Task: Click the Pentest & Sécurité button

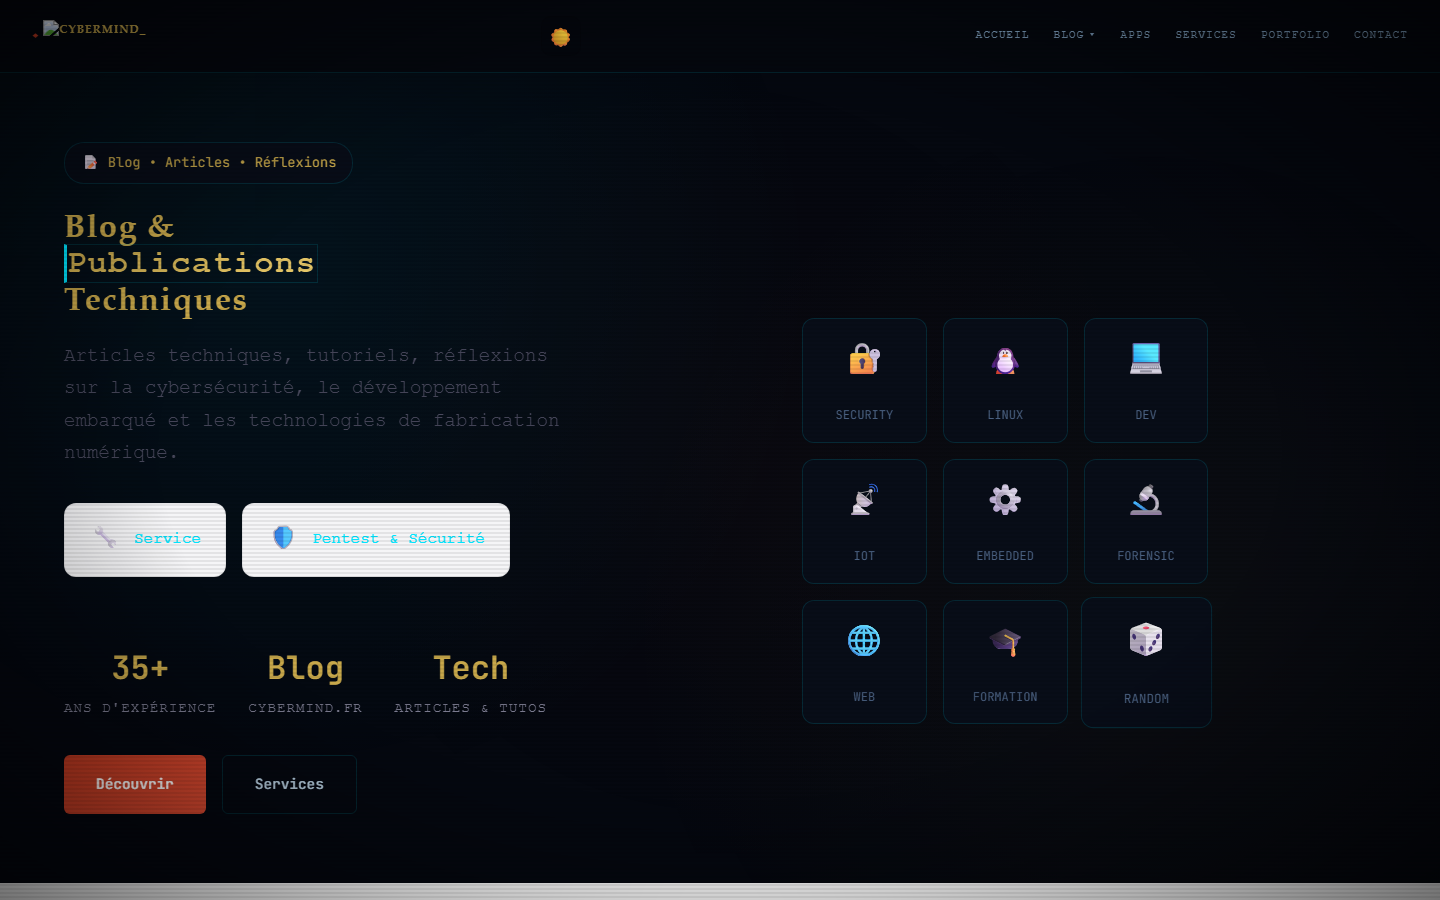Action: tap(376, 540)
